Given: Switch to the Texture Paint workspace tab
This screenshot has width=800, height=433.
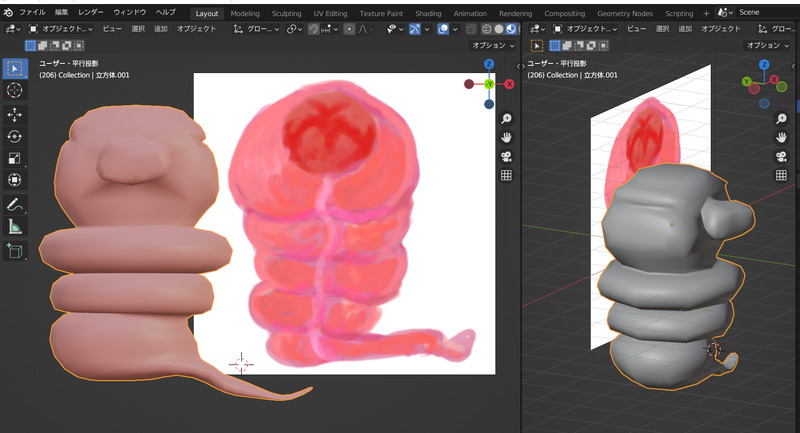Looking at the screenshot, I should (381, 13).
